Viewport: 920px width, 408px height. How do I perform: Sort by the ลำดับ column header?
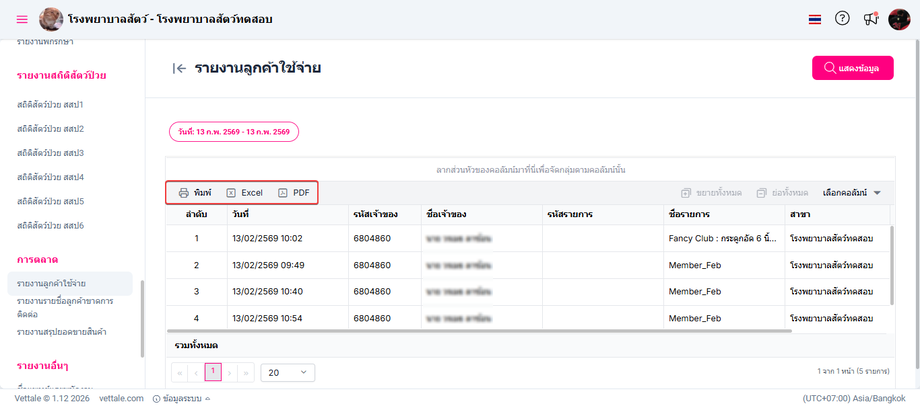[197, 214]
